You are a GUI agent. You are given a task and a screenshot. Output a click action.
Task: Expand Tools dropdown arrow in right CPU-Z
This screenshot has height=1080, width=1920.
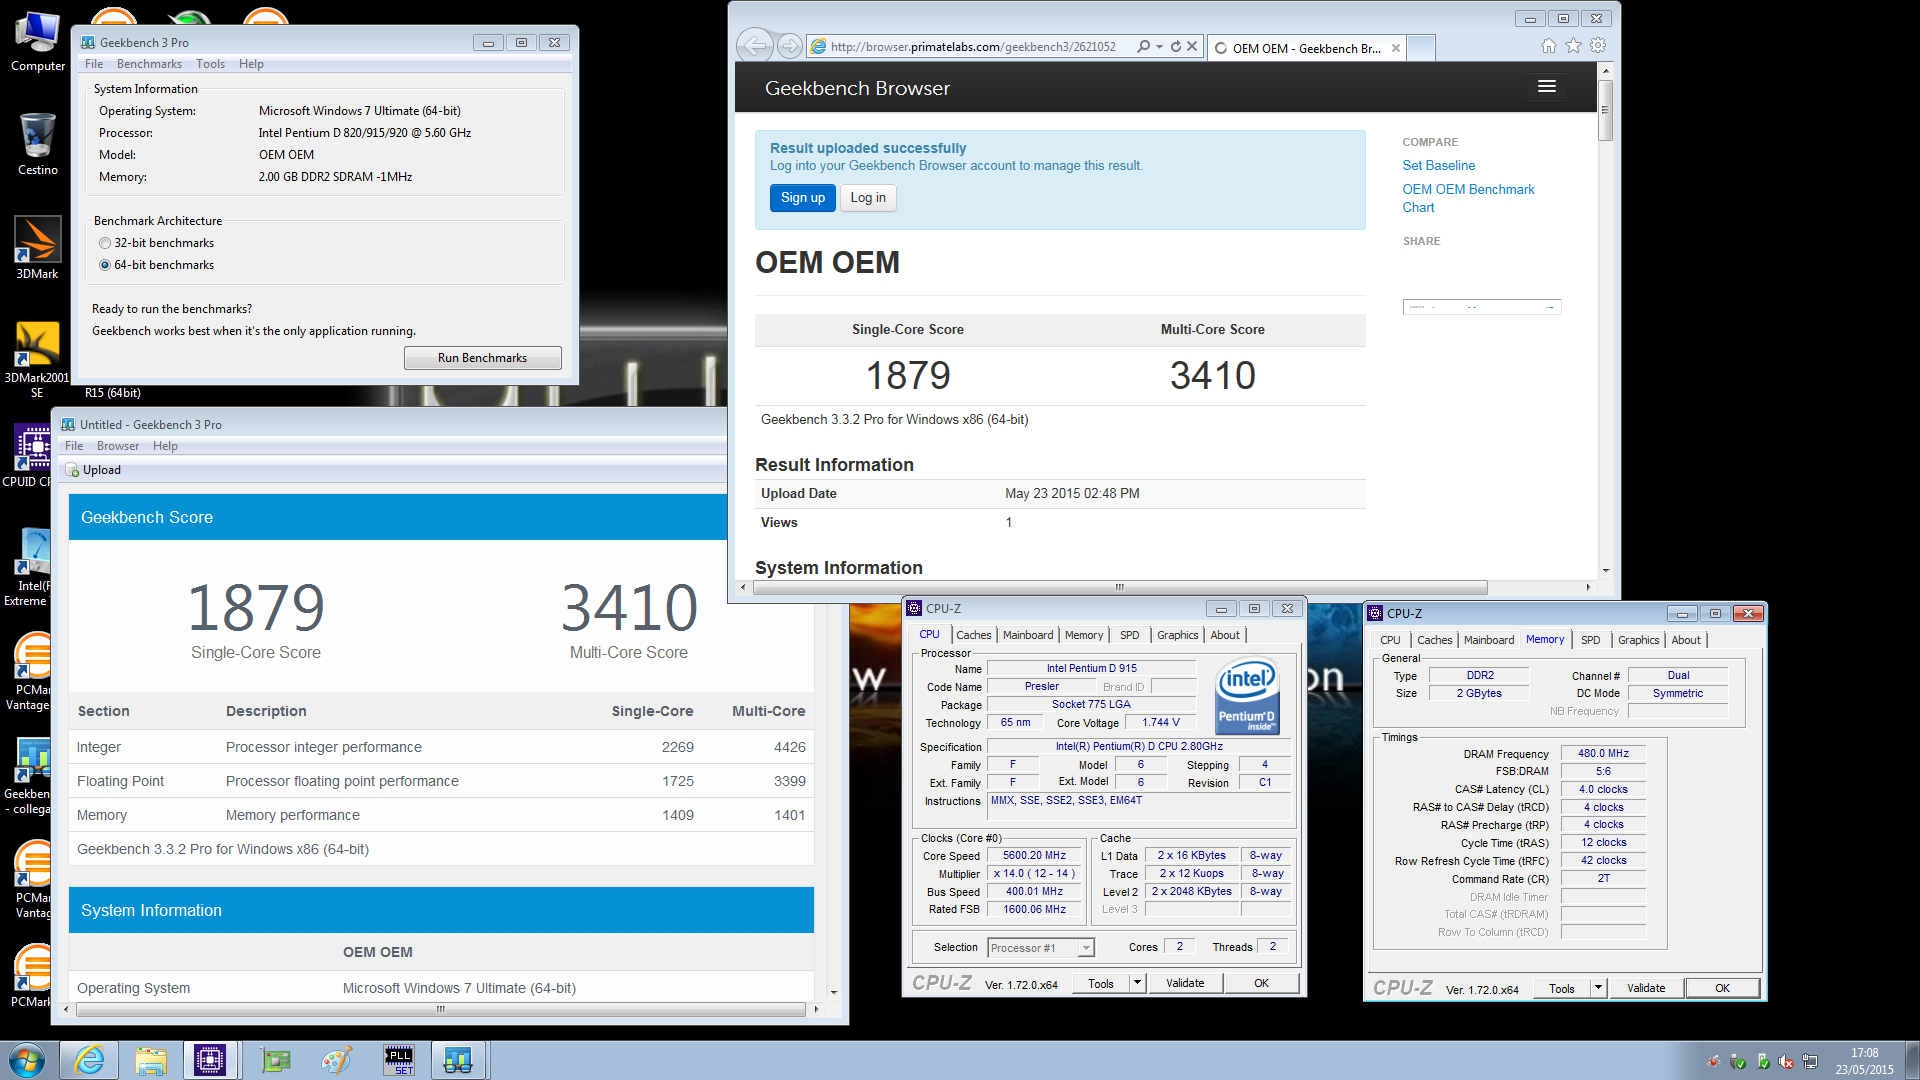[1598, 988]
